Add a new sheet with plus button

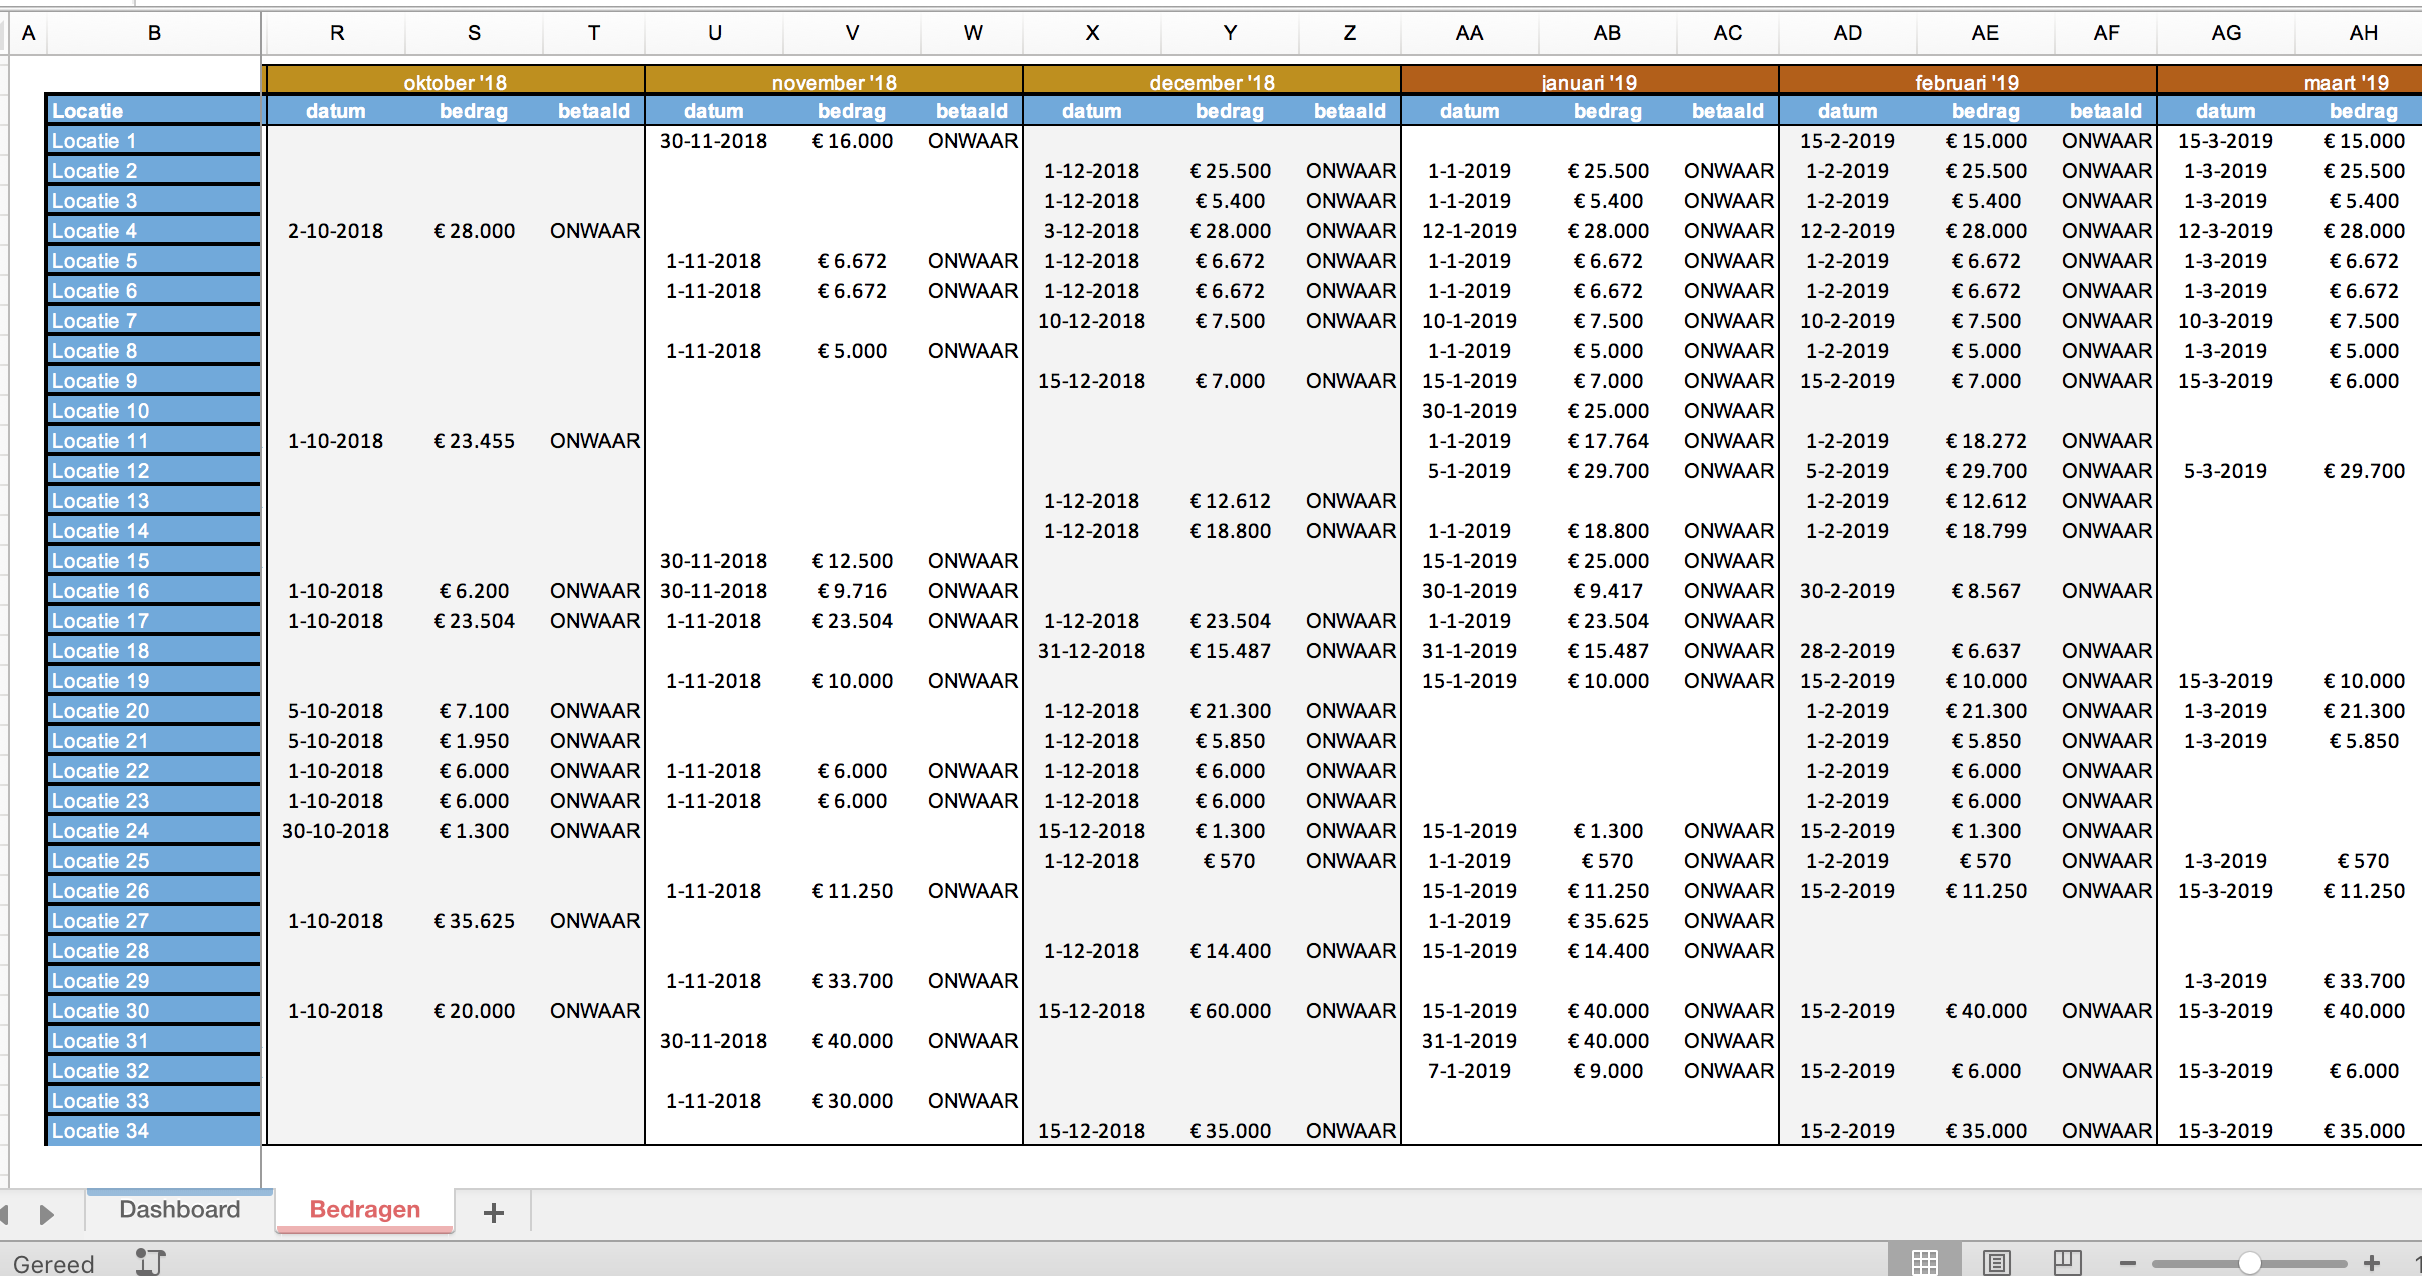[493, 1213]
